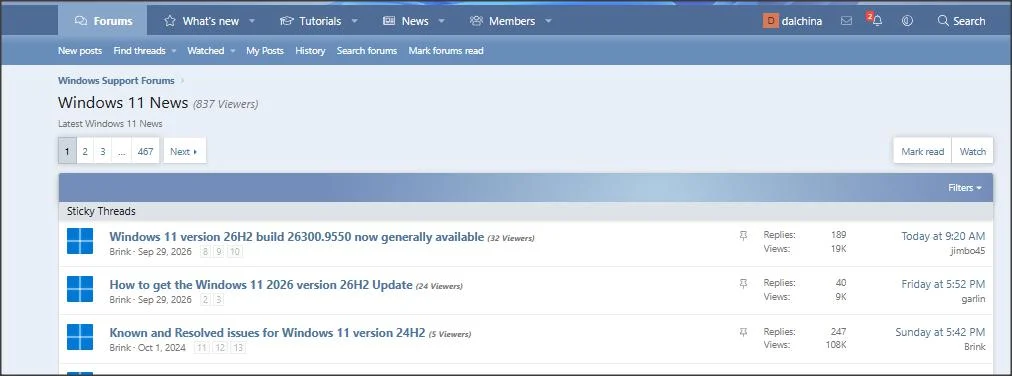Image resolution: width=1012 pixels, height=376 pixels.
Task: Open the page jump ellipsis
Action: (121, 151)
